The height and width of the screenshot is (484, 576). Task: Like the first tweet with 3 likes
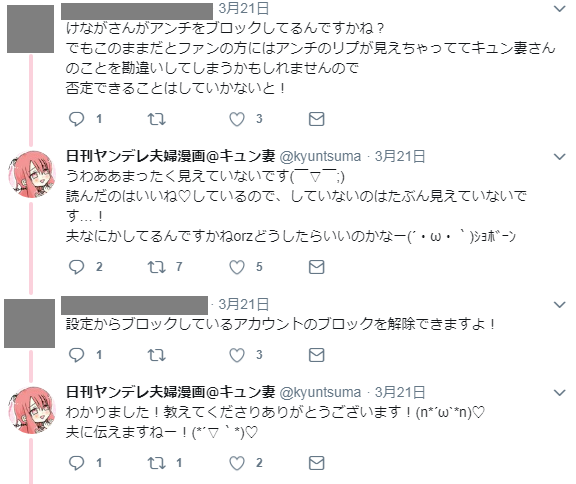[237, 119]
